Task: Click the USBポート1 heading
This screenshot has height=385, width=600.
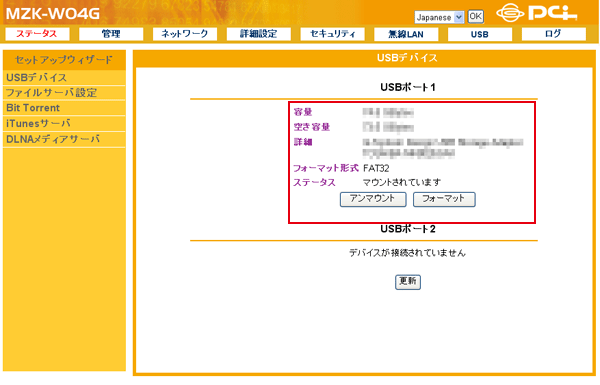Action: pyautogui.click(x=408, y=88)
